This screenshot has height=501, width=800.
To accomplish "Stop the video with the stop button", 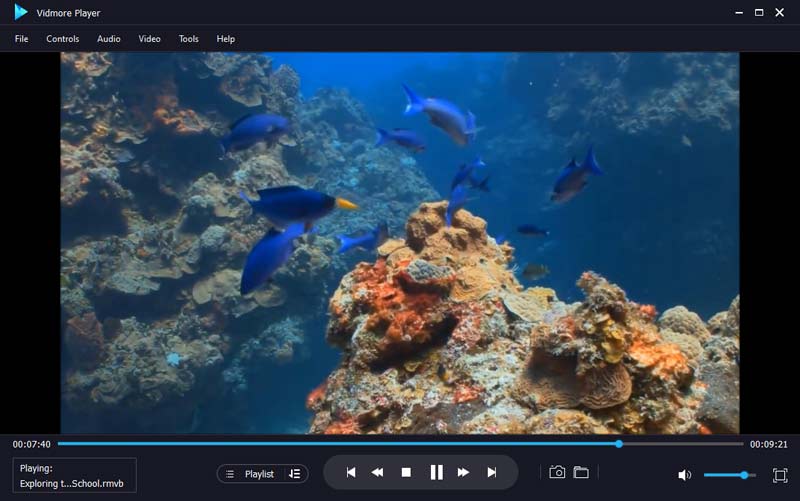I will (406, 473).
